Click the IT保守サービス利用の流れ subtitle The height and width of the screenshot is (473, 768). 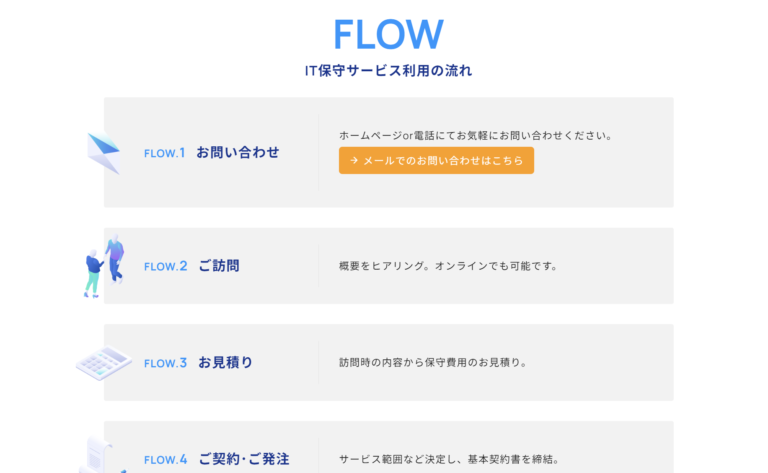pos(388,71)
